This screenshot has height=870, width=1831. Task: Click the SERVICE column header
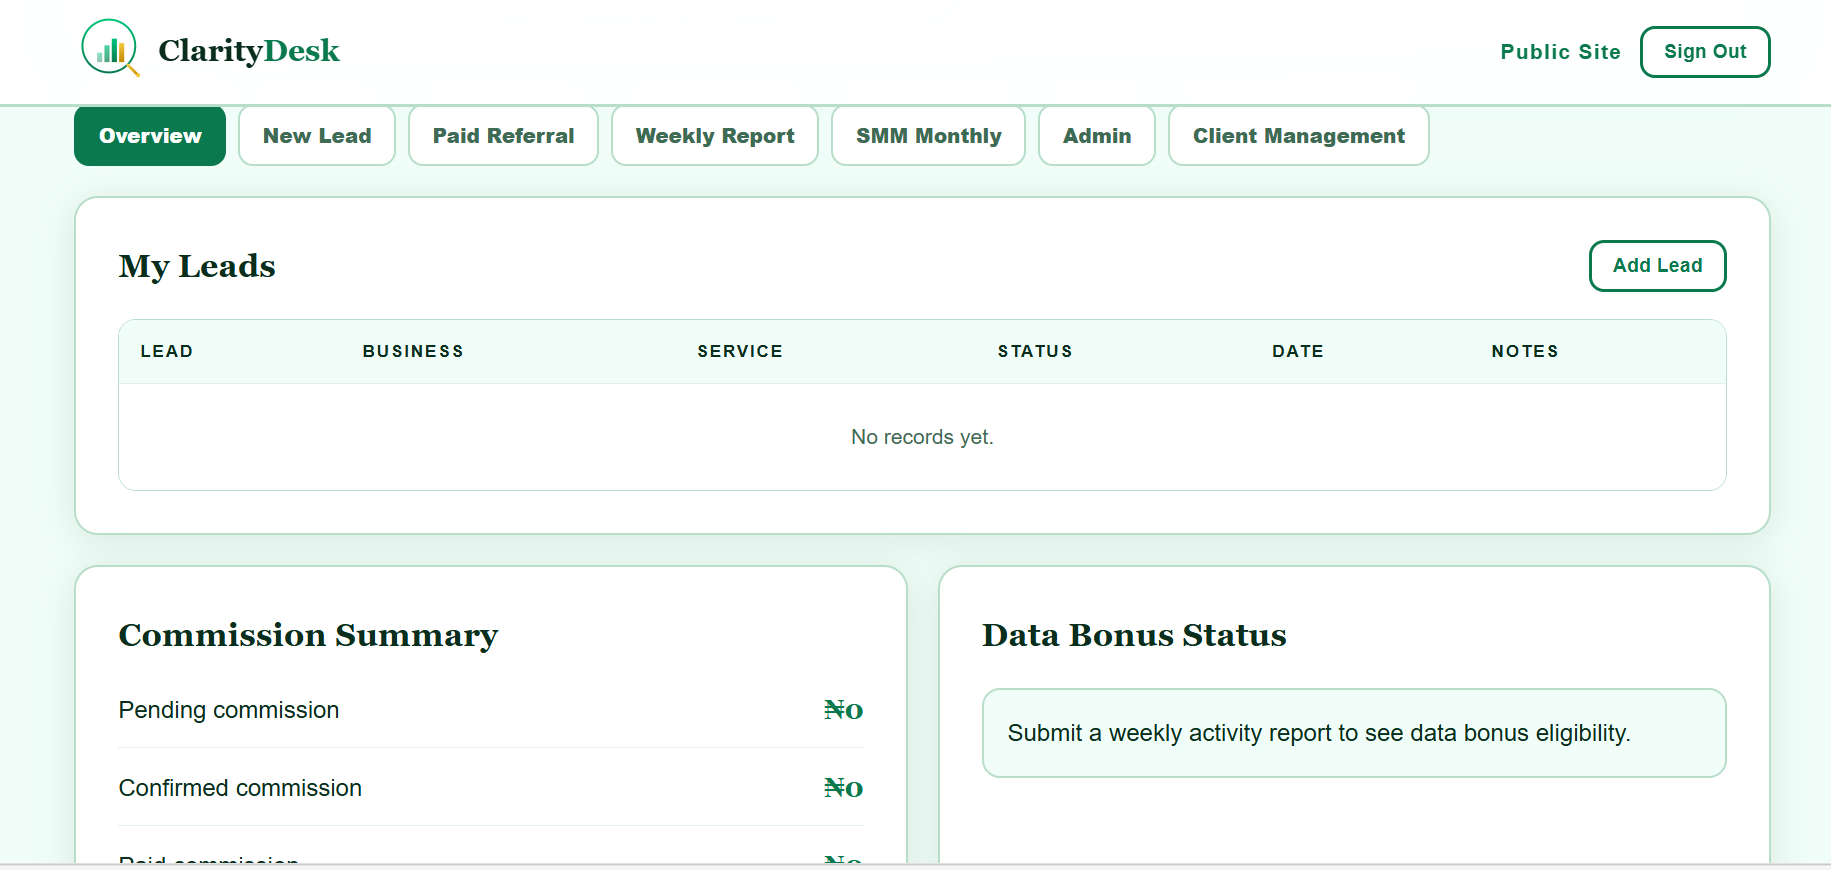740,351
